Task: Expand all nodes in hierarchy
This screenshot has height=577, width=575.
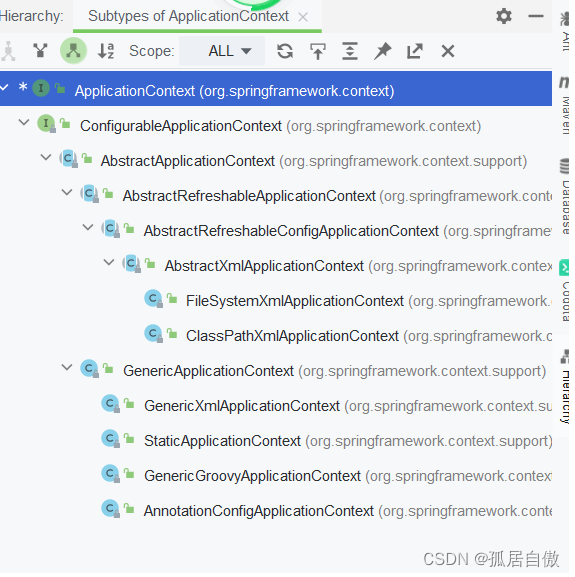Action: coord(350,51)
